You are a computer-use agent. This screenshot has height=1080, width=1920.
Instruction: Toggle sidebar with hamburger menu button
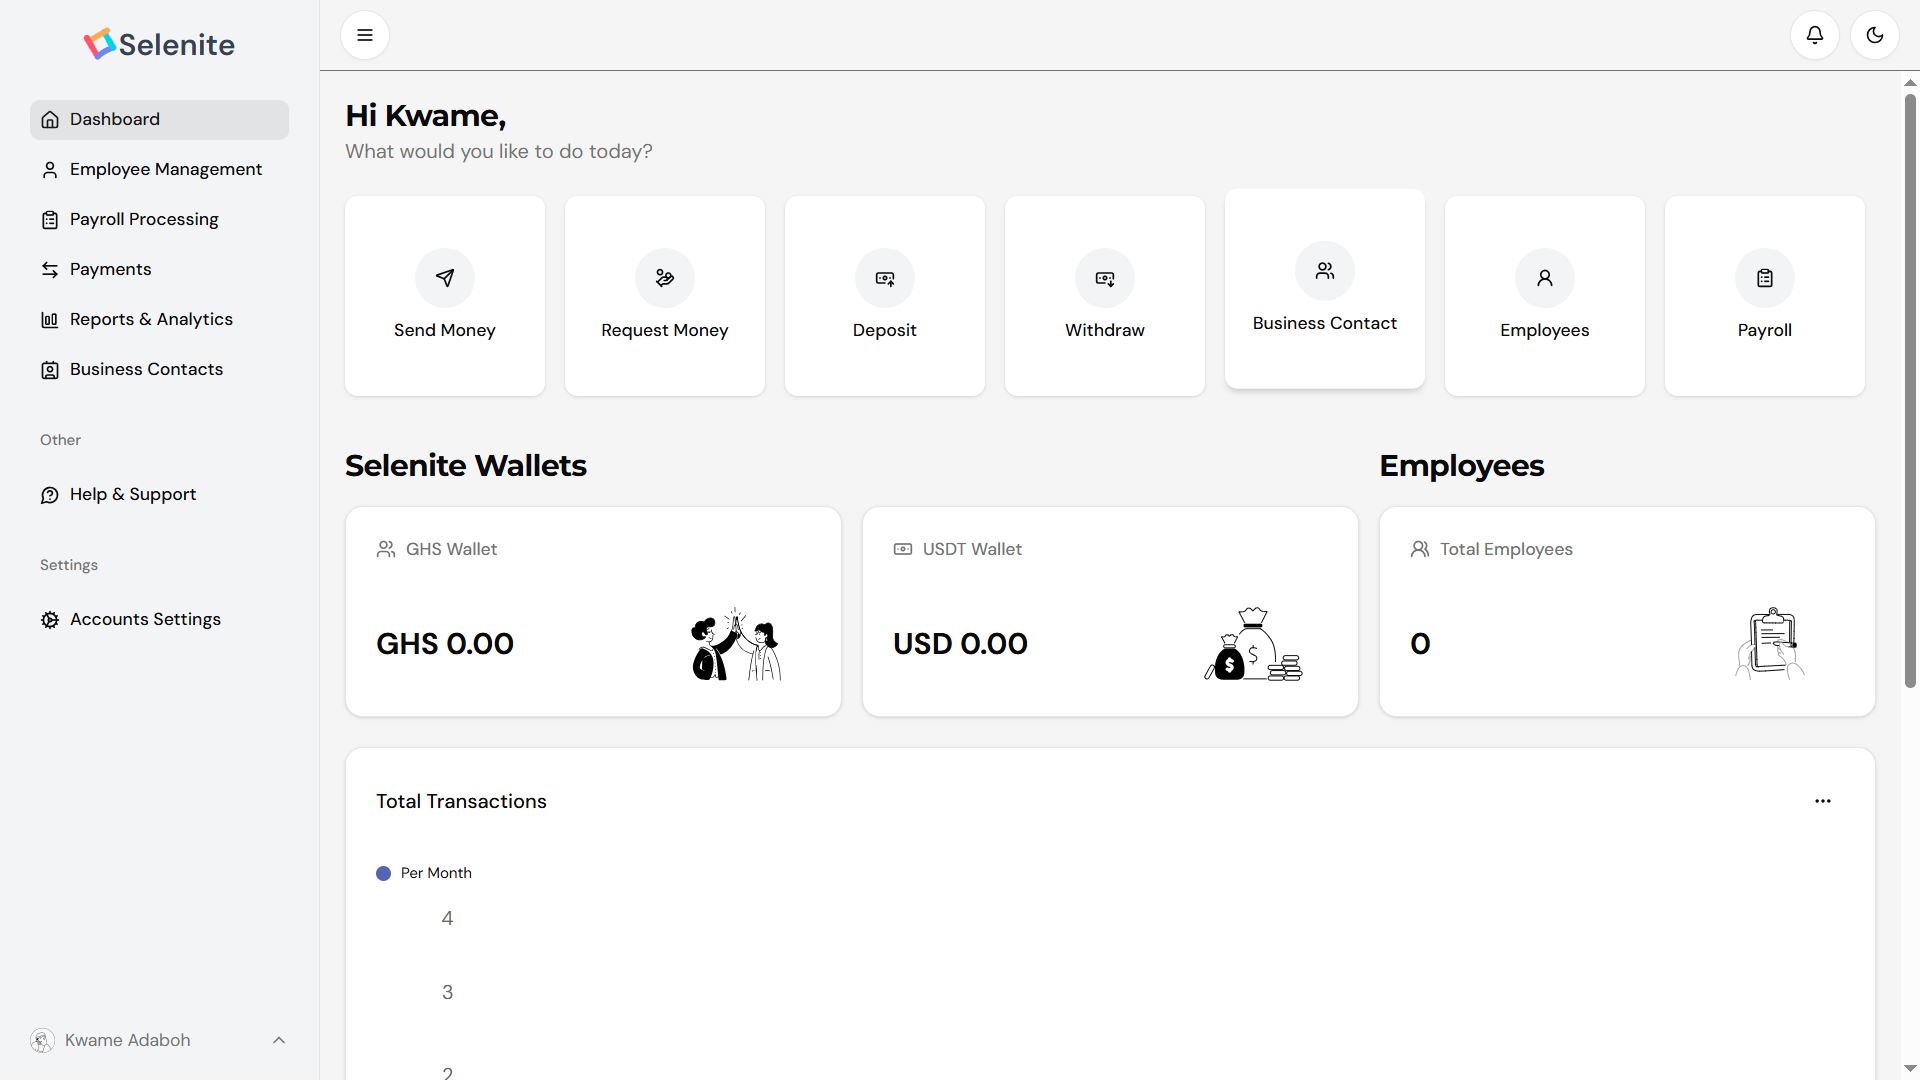365,36
